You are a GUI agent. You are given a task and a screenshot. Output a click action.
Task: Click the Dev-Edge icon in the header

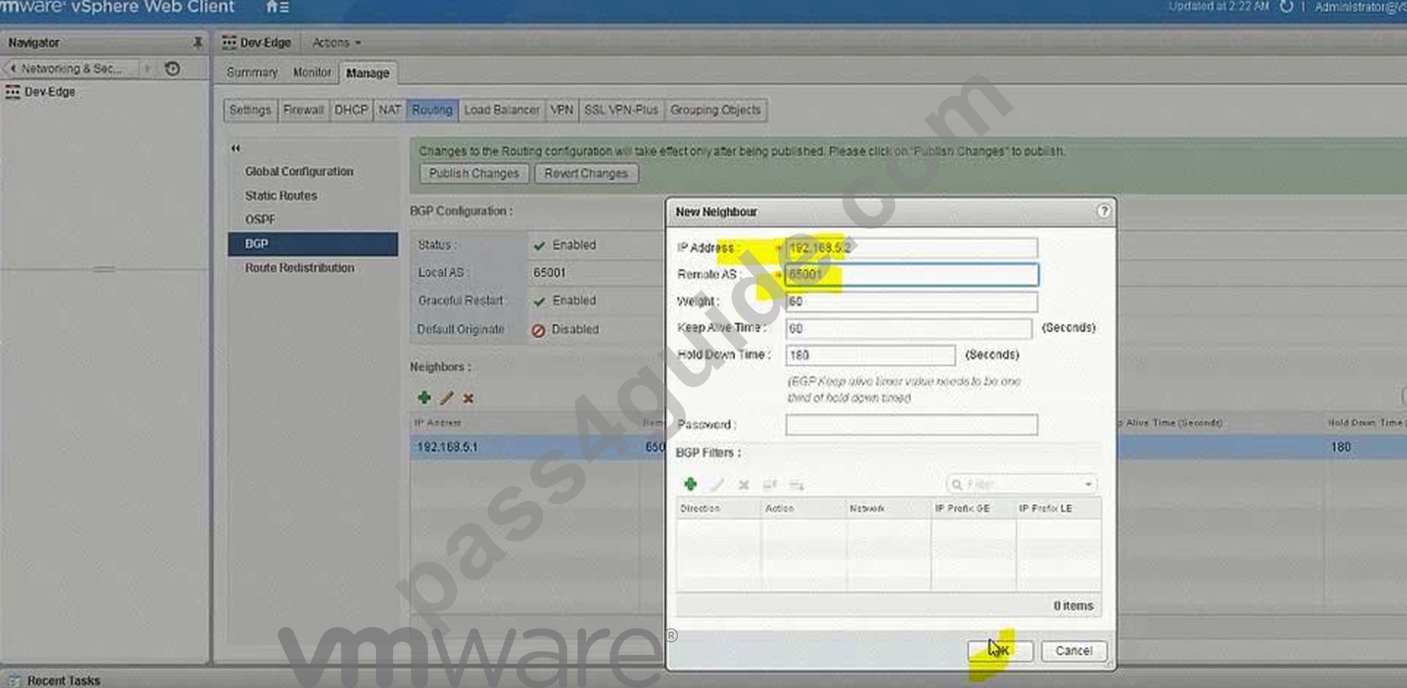(x=229, y=43)
